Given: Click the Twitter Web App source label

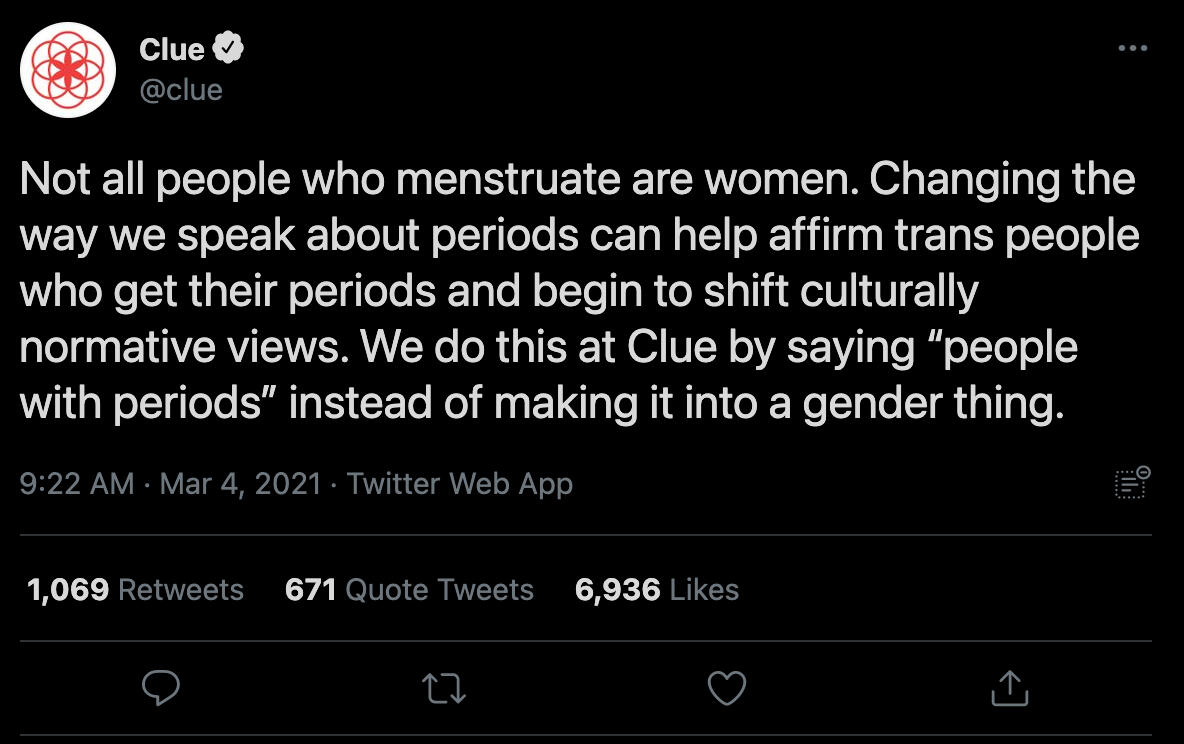Looking at the screenshot, I should pyautogui.click(x=459, y=484).
